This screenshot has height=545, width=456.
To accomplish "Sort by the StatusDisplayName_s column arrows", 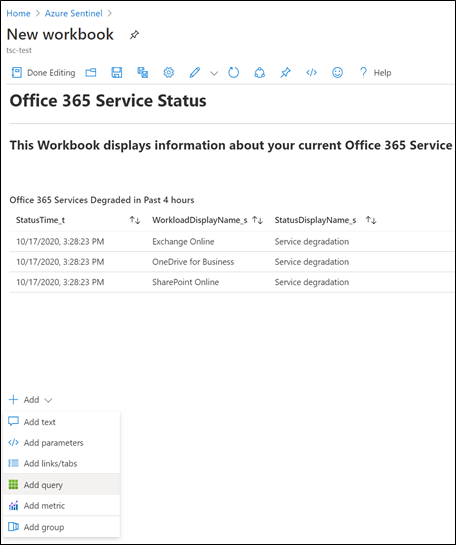I will coord(371,220).
